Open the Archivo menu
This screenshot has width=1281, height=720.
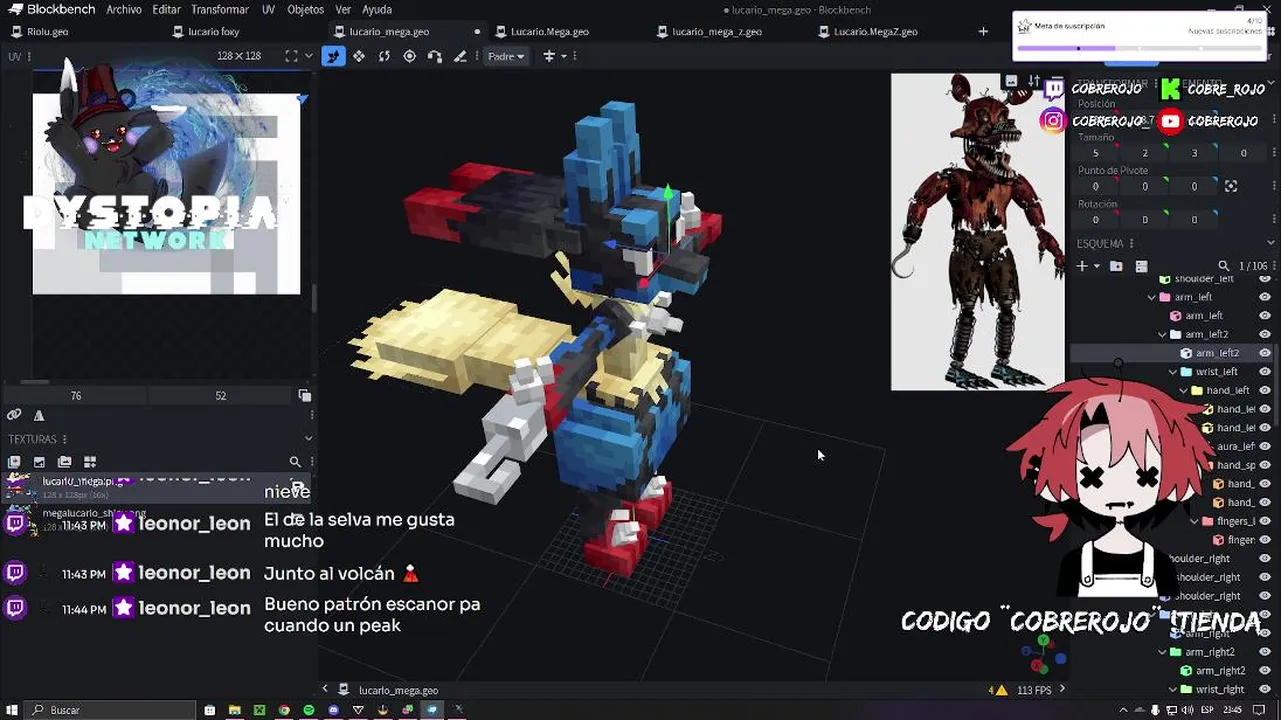124,9
